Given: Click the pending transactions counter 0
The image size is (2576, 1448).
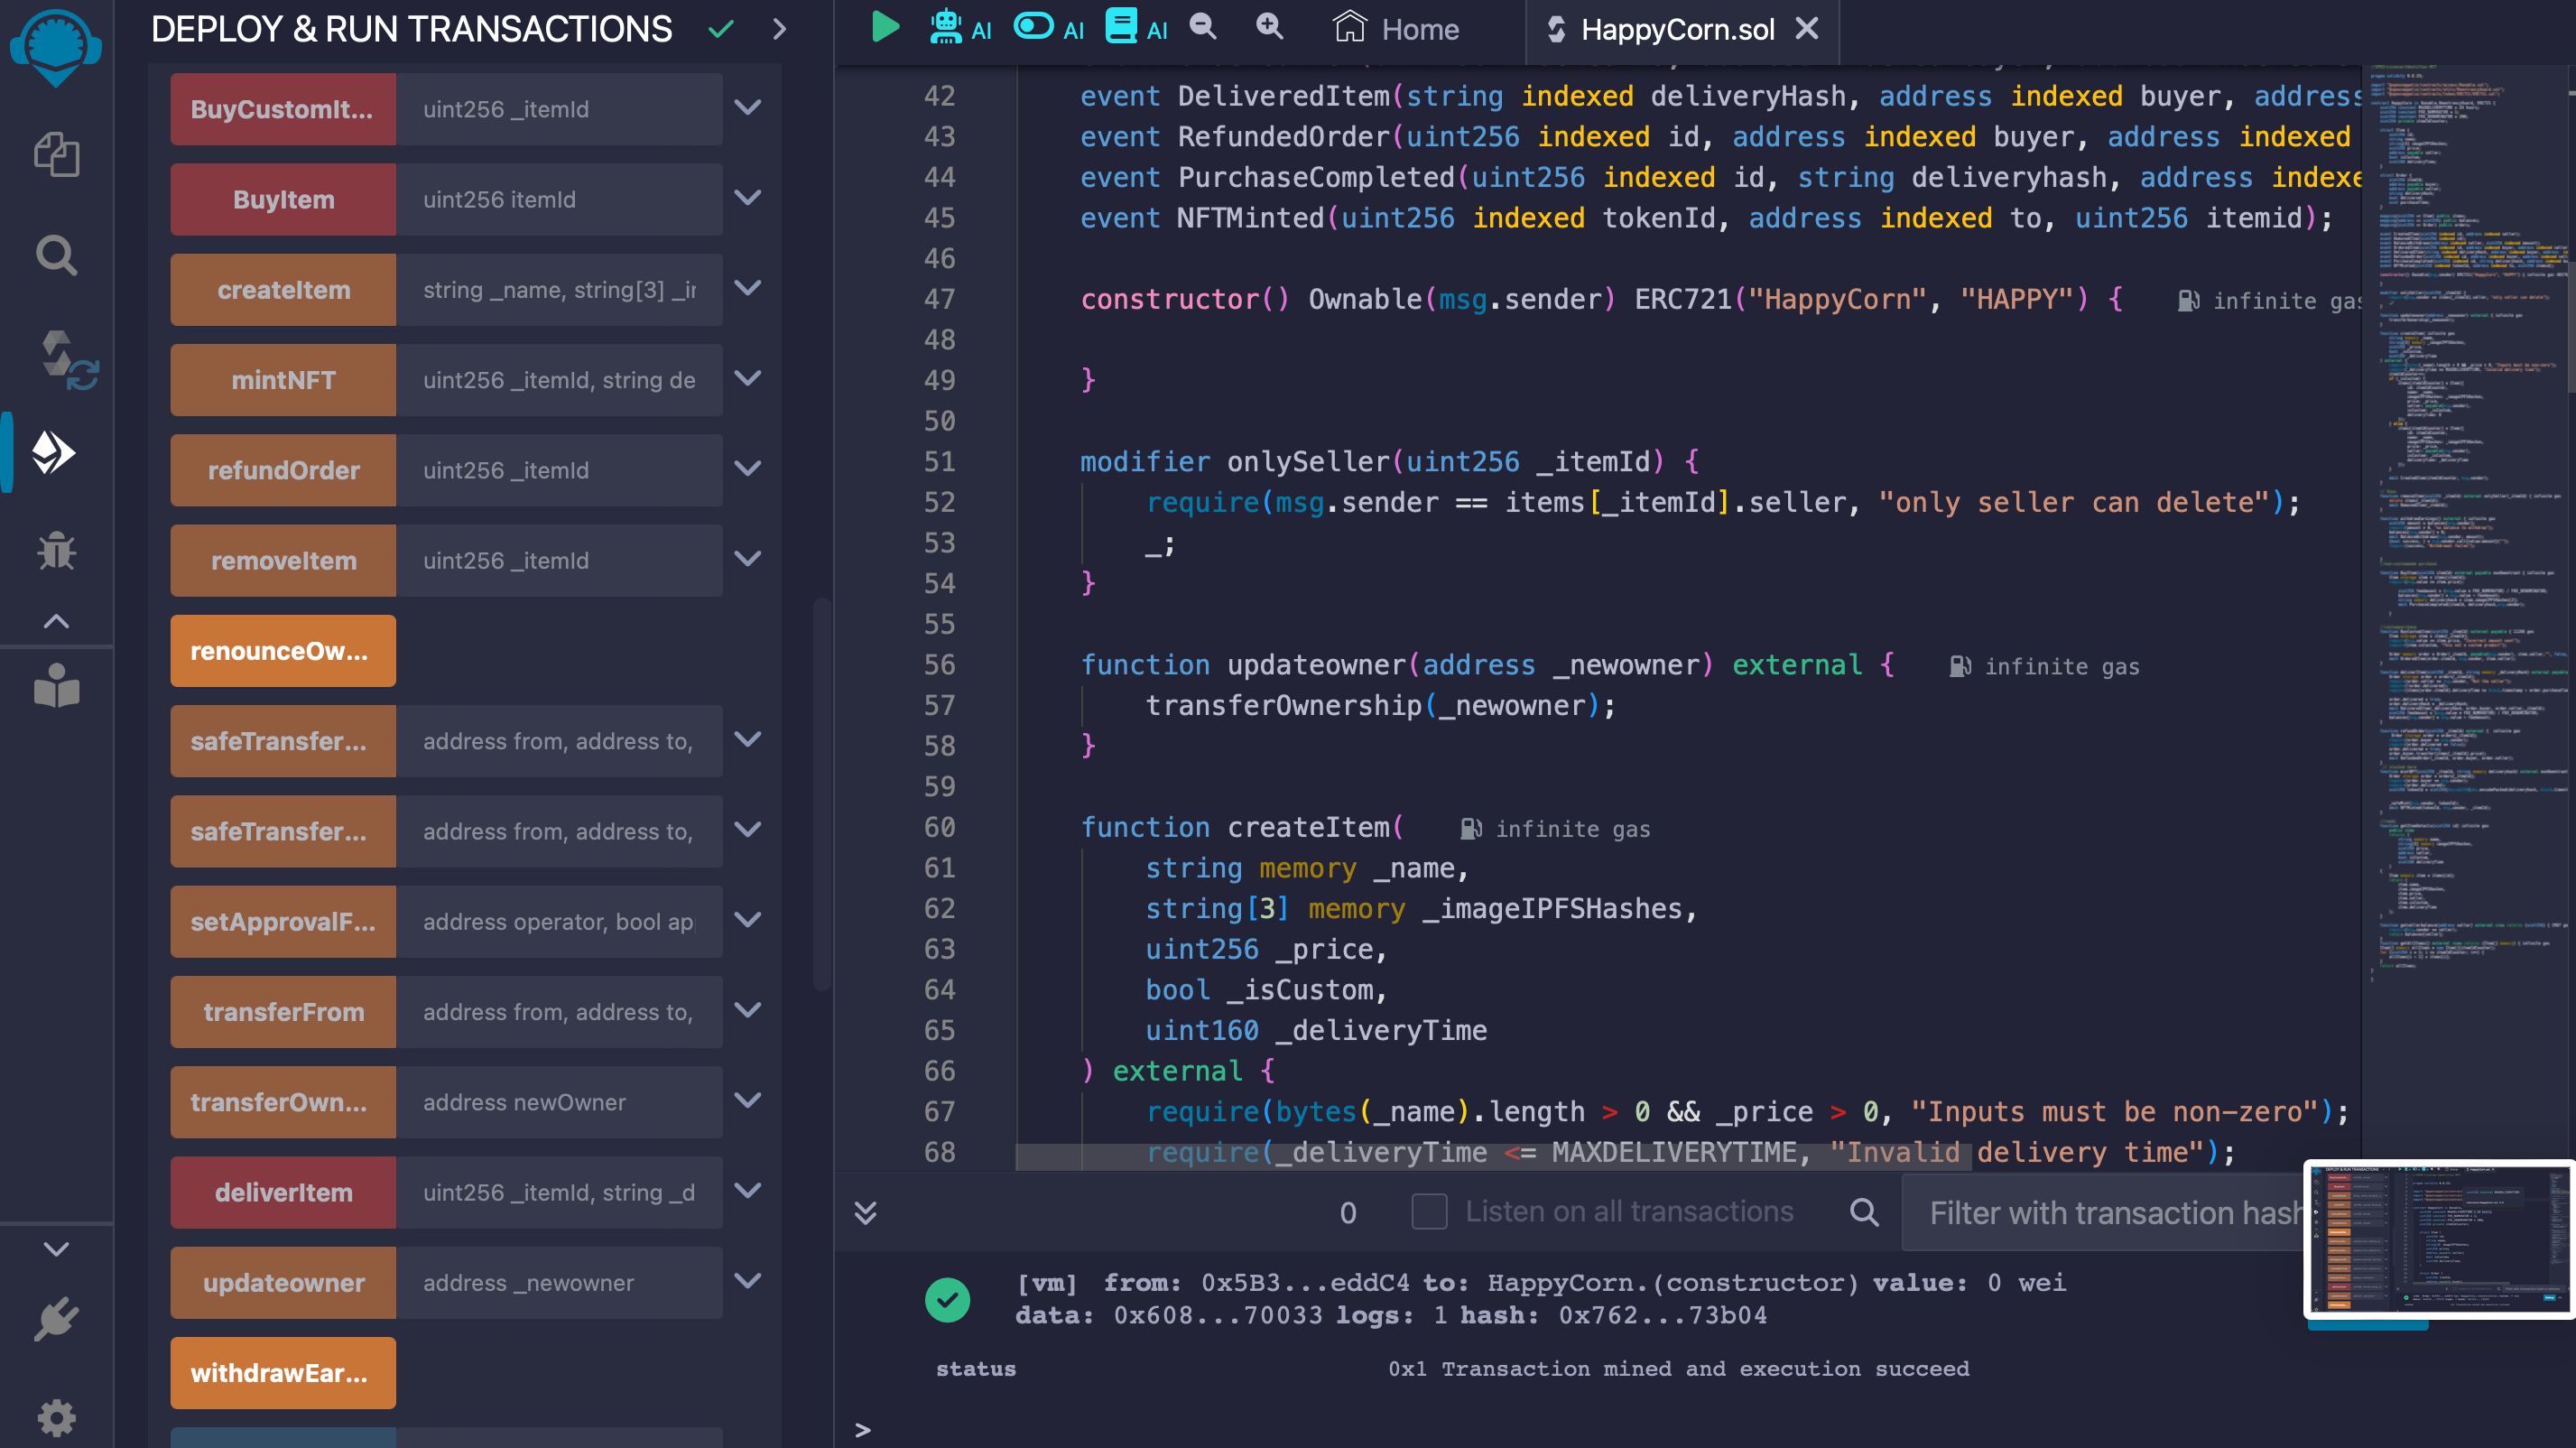Looking at the screenshot, I should 1347,1212.
